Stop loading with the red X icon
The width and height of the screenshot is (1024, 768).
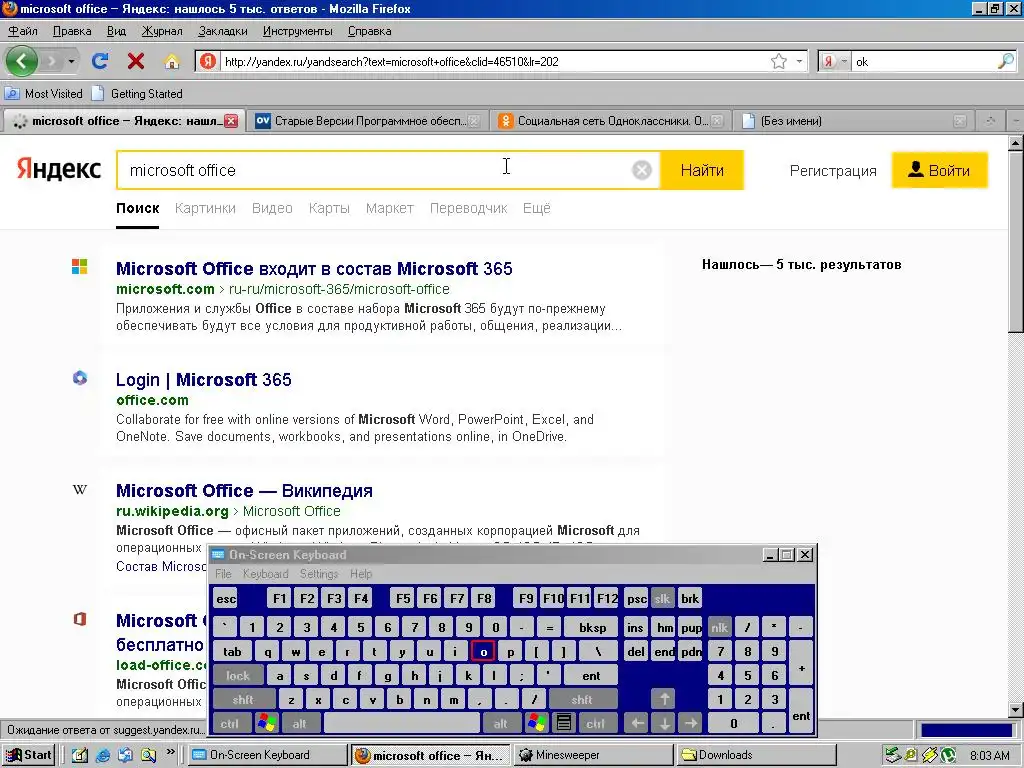(x=136, y=61)
